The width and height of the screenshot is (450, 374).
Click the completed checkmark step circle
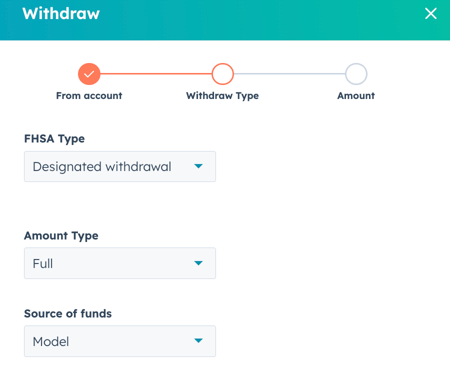[x=89, y=74]
